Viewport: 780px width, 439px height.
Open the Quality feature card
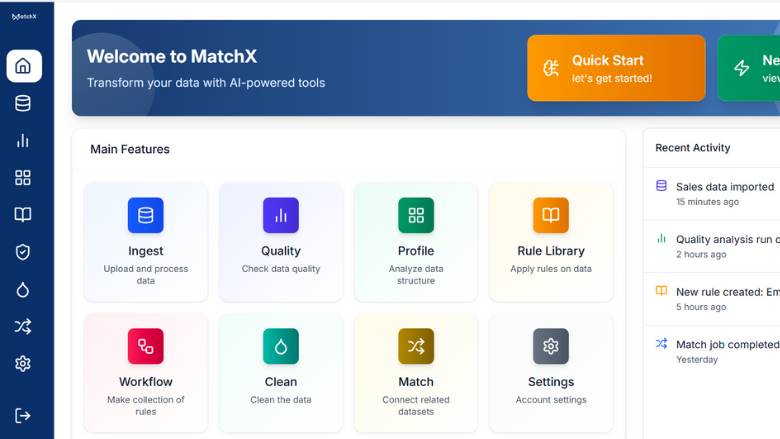(x=281, y=241)
